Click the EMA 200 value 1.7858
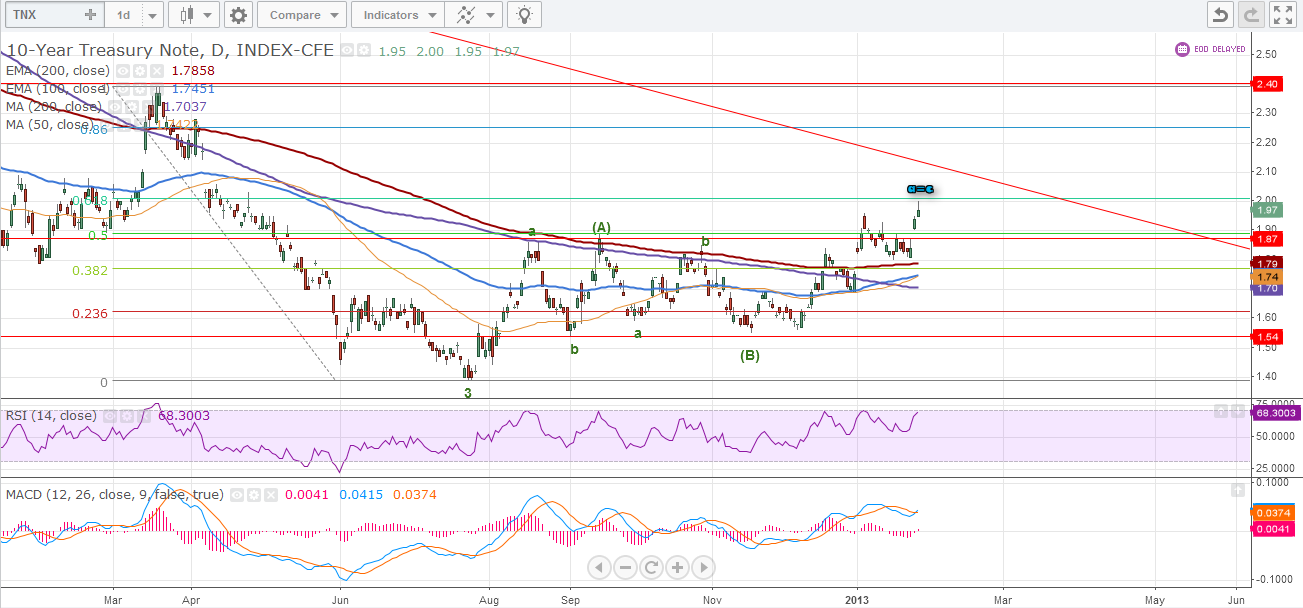The image size is (1303, 608). tap(193, 71)
